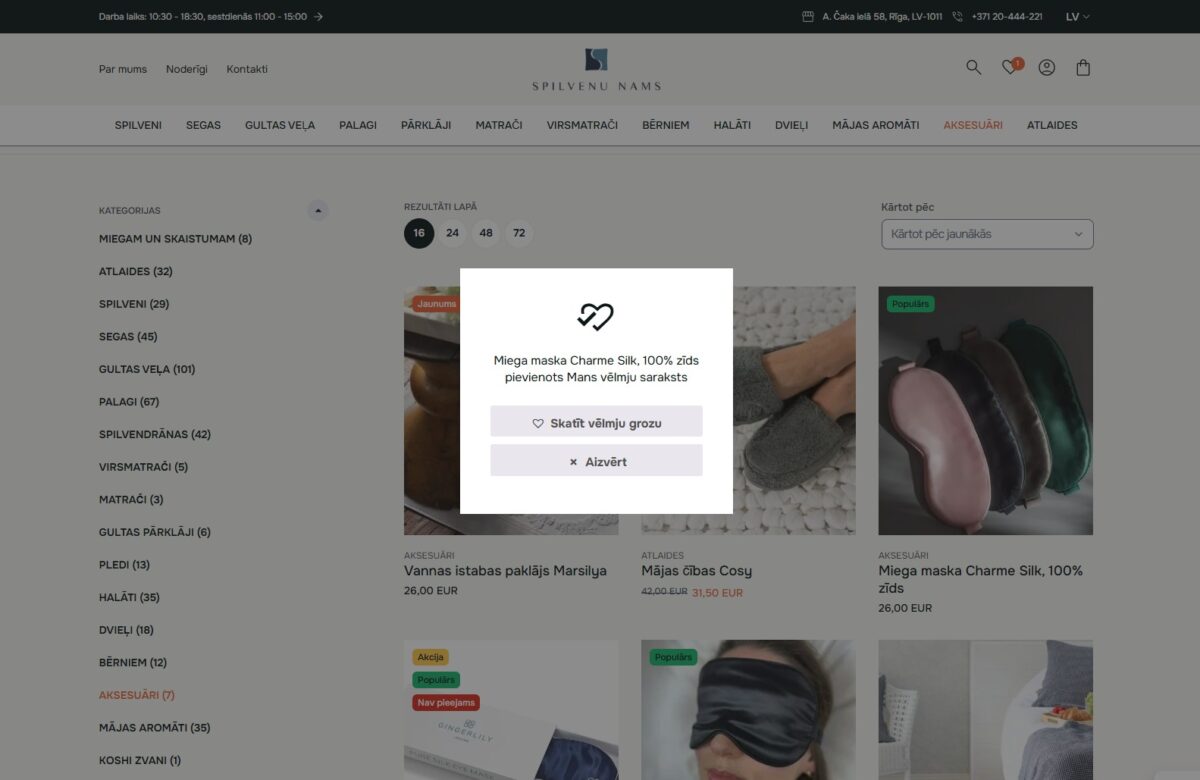The width and height of the screenshot is (1200, 780).
Task: Select 72 results per page
Action: [x=519, y=233]
